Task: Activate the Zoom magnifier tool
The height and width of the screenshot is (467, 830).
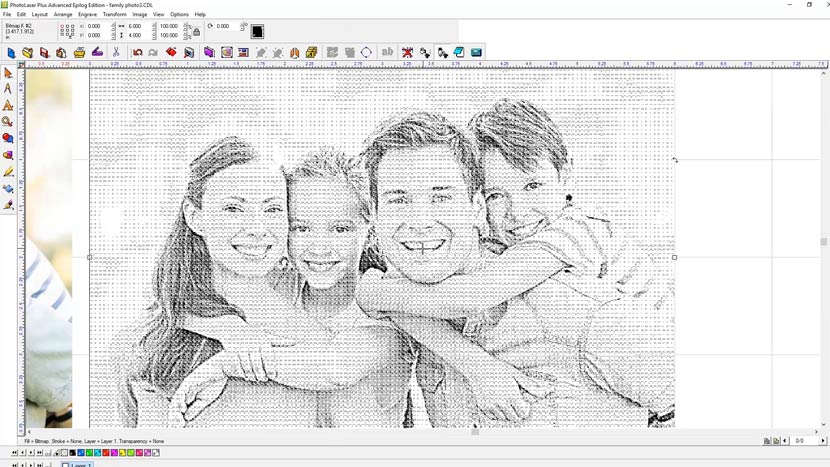Action: coord(8,122)
